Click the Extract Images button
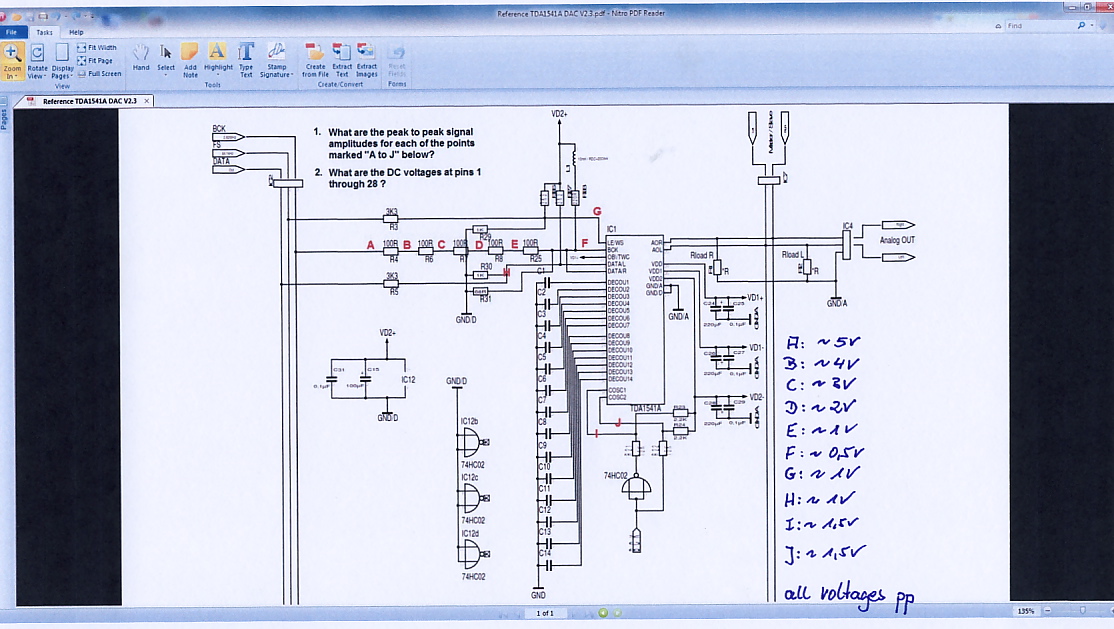The width and height of the screenshot is (1114, 629). click(x=366, y=60)
